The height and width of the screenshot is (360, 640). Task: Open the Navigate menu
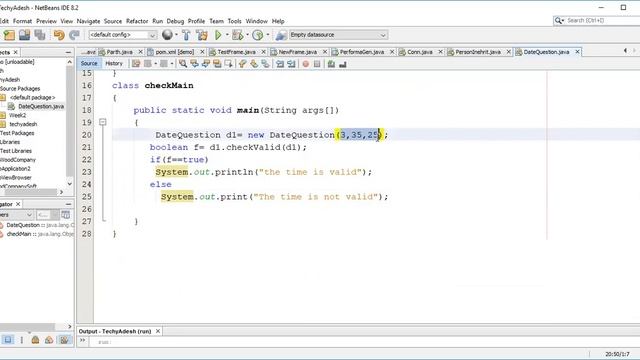88,21
